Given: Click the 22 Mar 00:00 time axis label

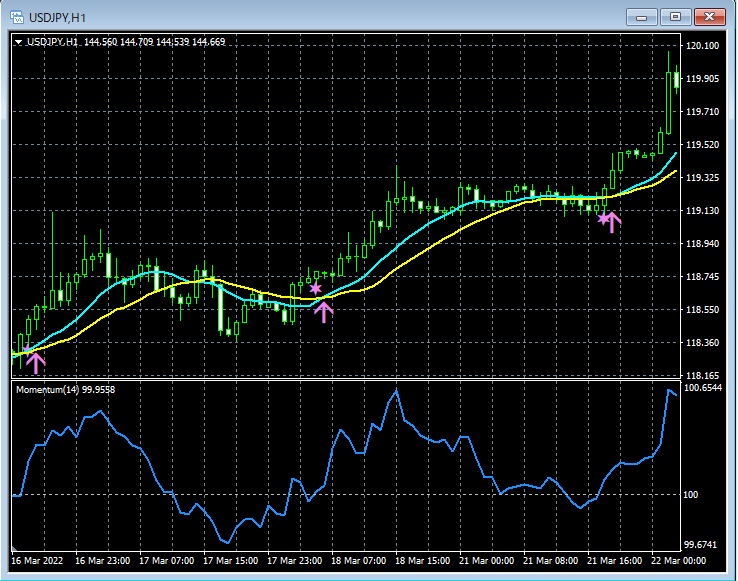Looking at the screenshot, I should (x=679, y=561).
